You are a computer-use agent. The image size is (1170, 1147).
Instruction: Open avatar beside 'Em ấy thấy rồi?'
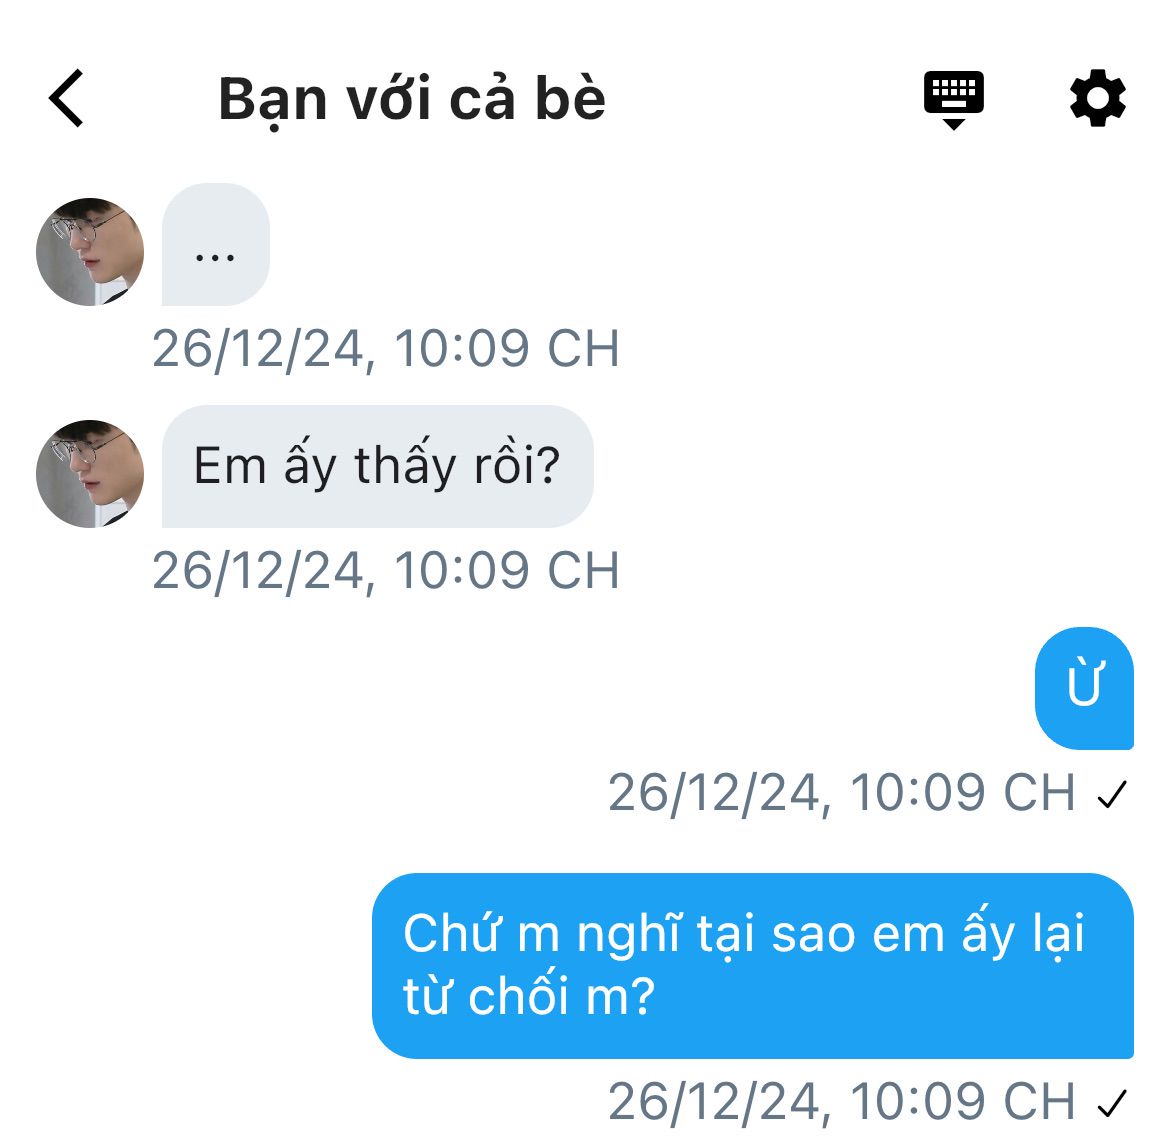tap(90, 474)
